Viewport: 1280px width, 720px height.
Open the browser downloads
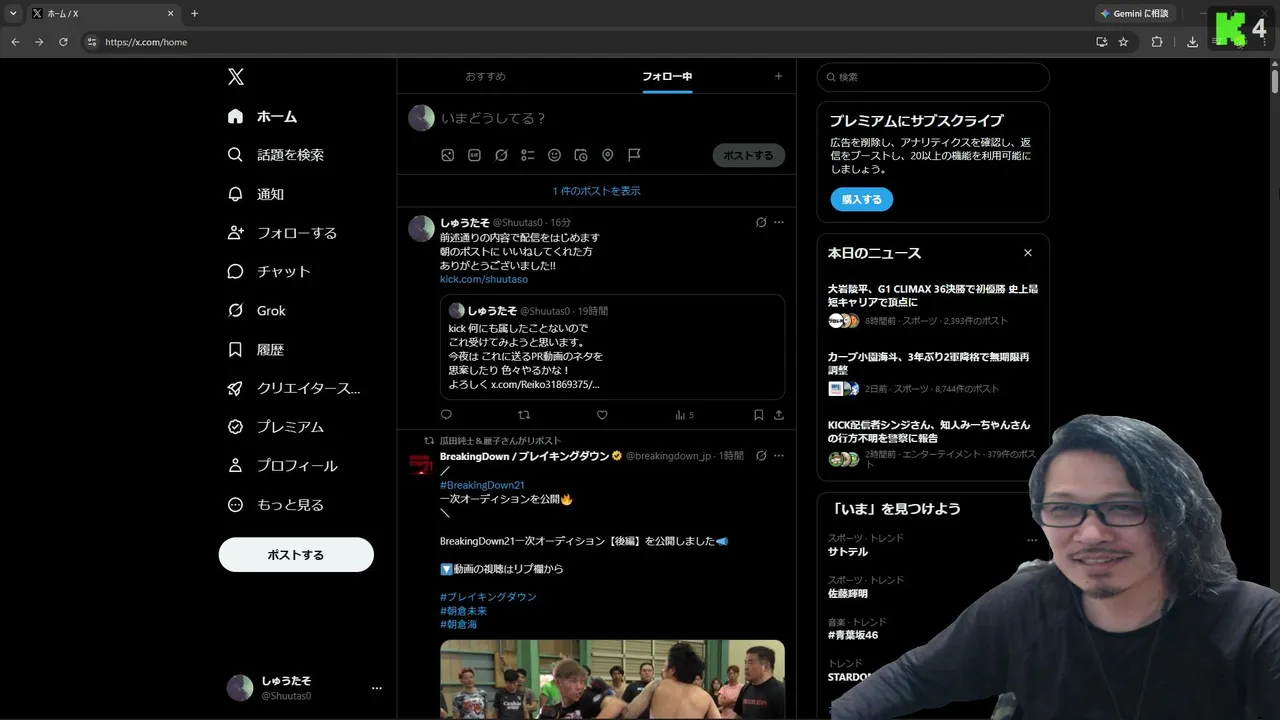tap(1192, 42)
